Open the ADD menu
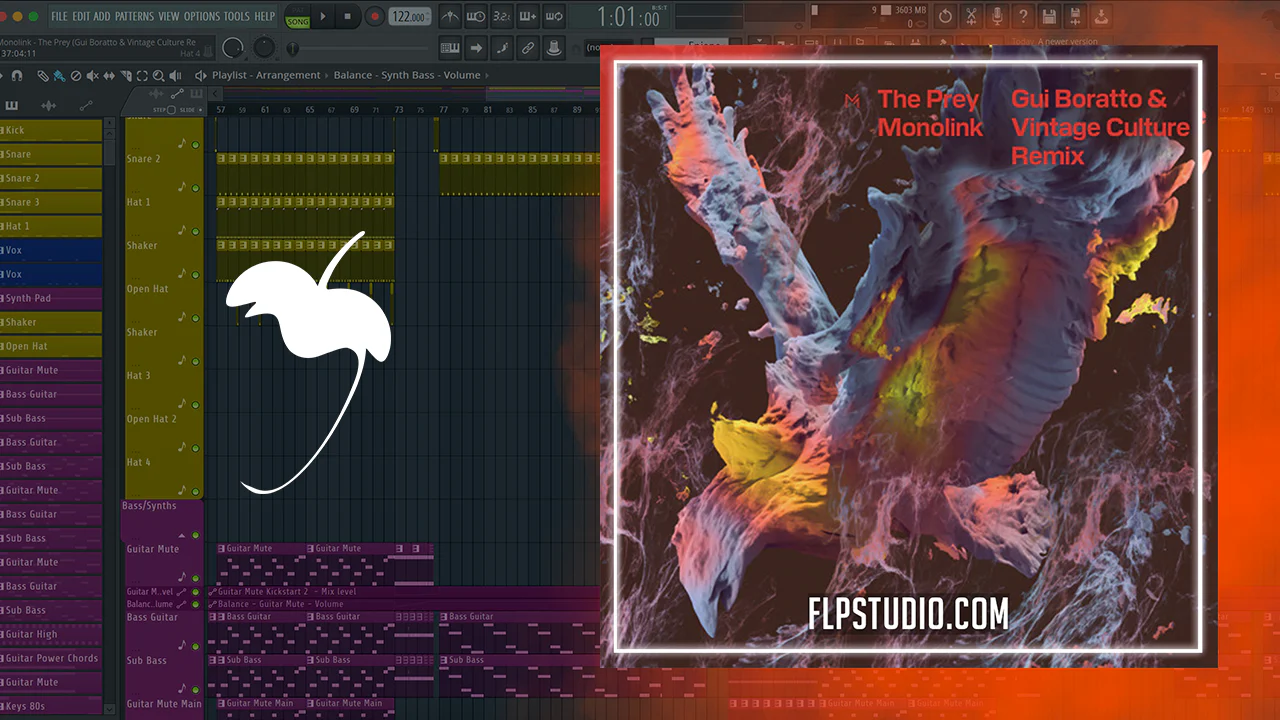The height and width of the screenshot is (720, 1280). coord(102,17)
